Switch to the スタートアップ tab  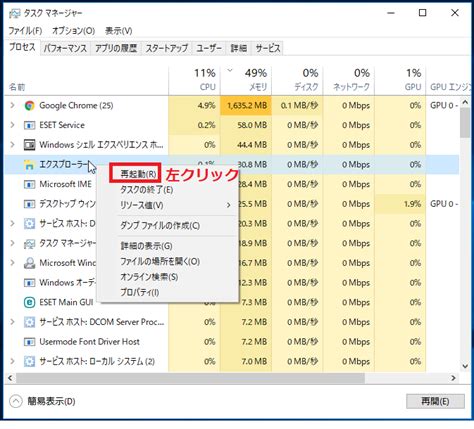pyautogui.click(x=167, y=49)
